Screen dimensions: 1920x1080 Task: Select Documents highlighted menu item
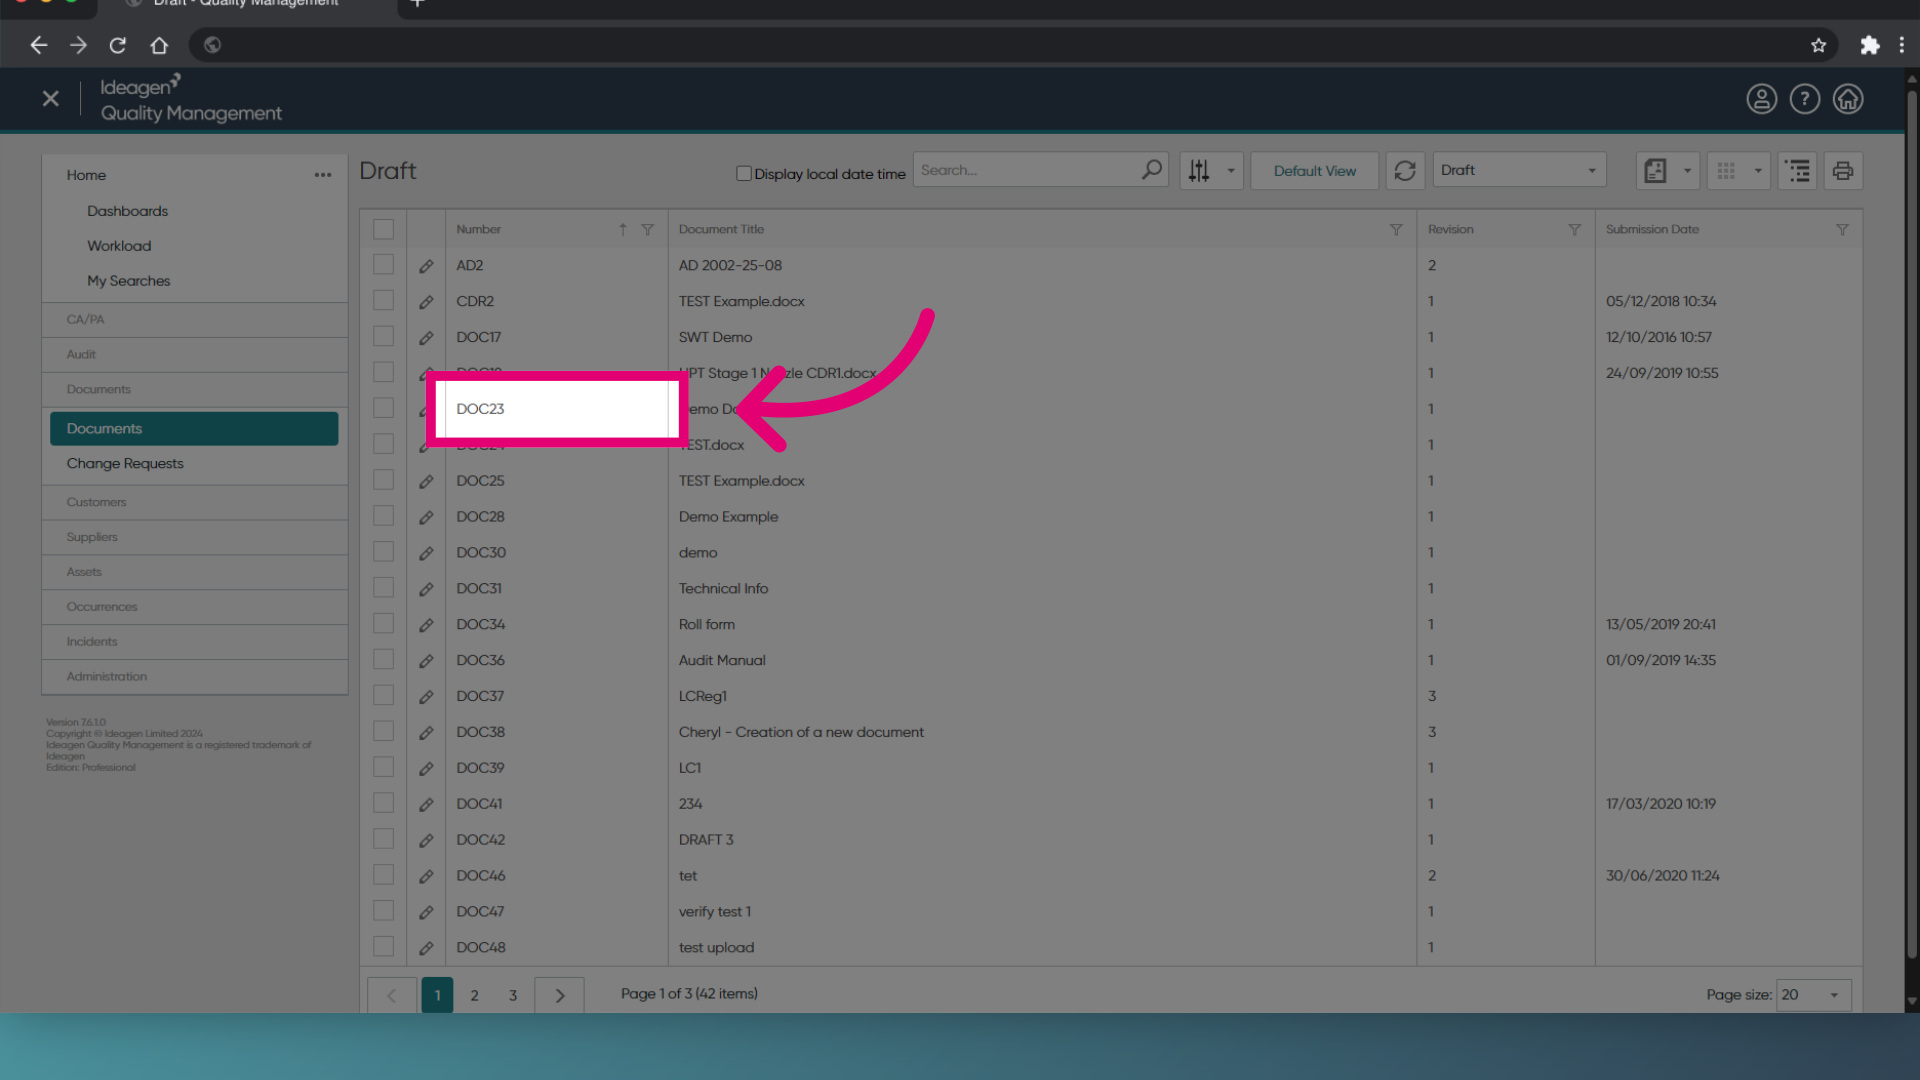[x=194, y=429]
